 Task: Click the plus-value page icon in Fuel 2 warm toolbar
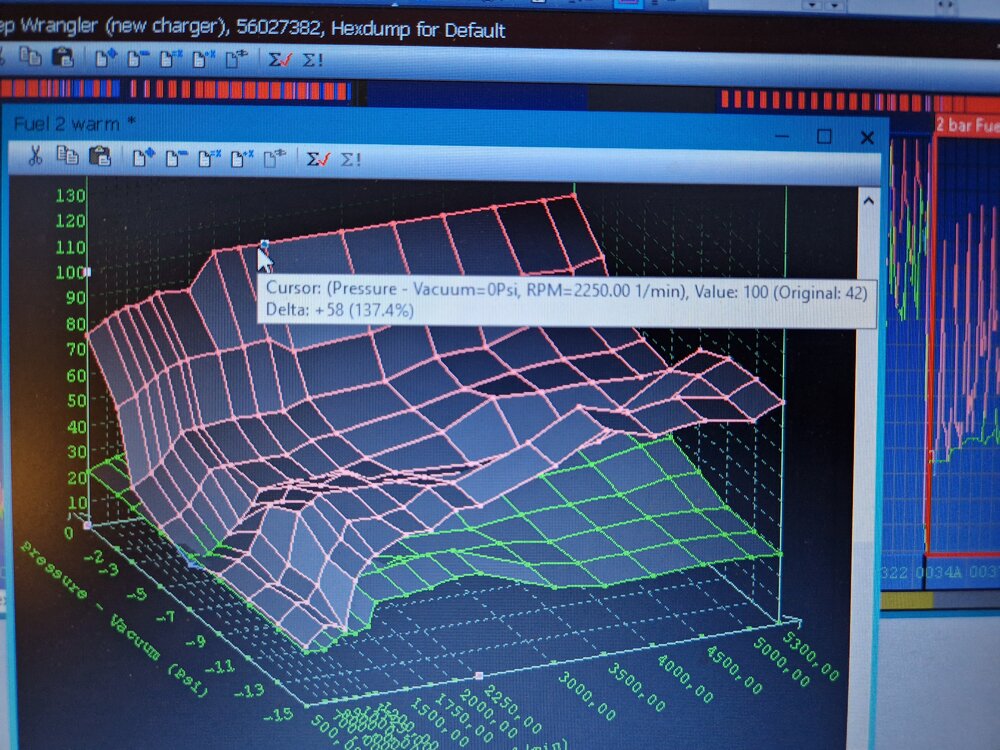pos(143,157)
